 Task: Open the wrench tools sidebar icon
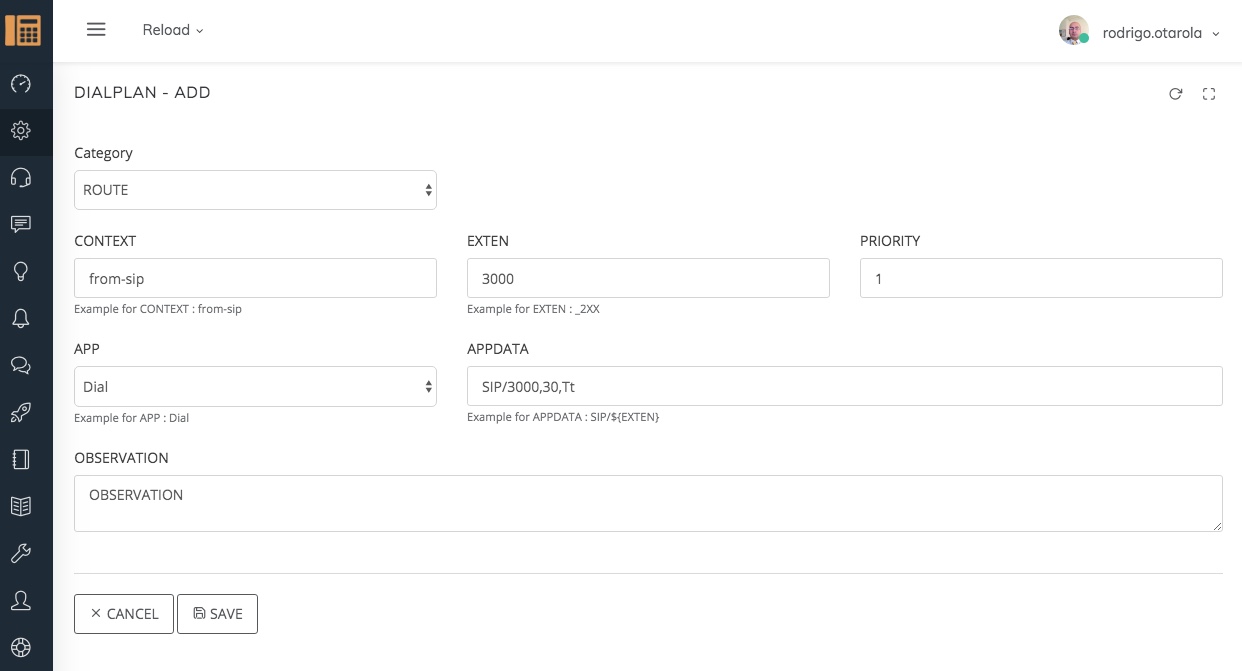click(x=21, y=553)
